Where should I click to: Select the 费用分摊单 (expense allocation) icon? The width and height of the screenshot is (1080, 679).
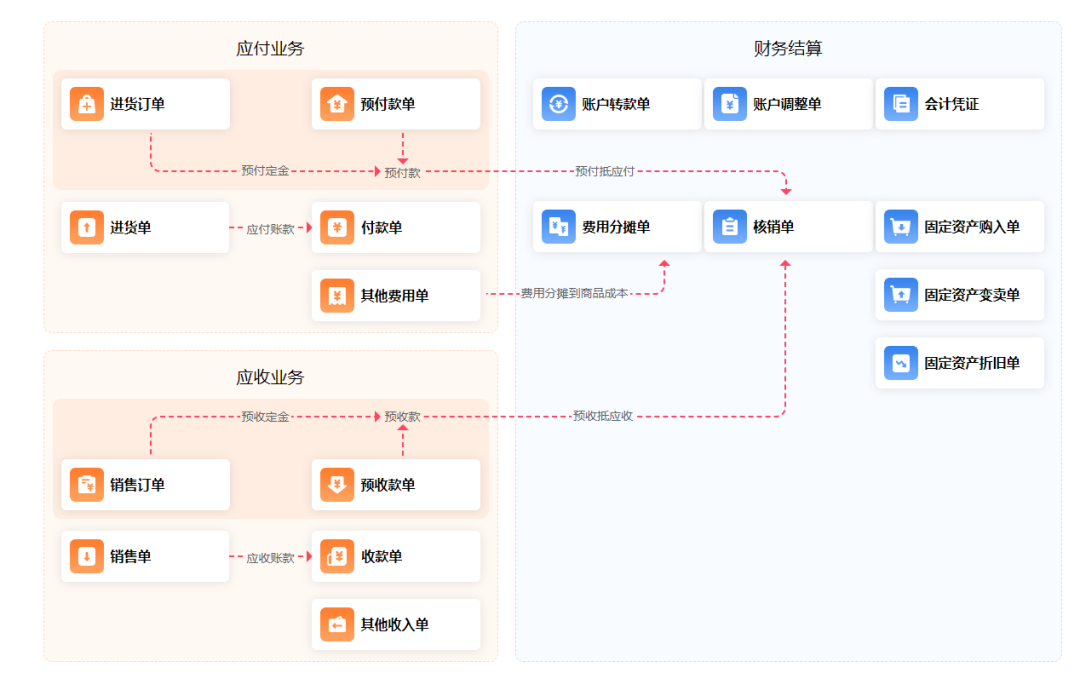pyautogui.click(x=558, y=227)
